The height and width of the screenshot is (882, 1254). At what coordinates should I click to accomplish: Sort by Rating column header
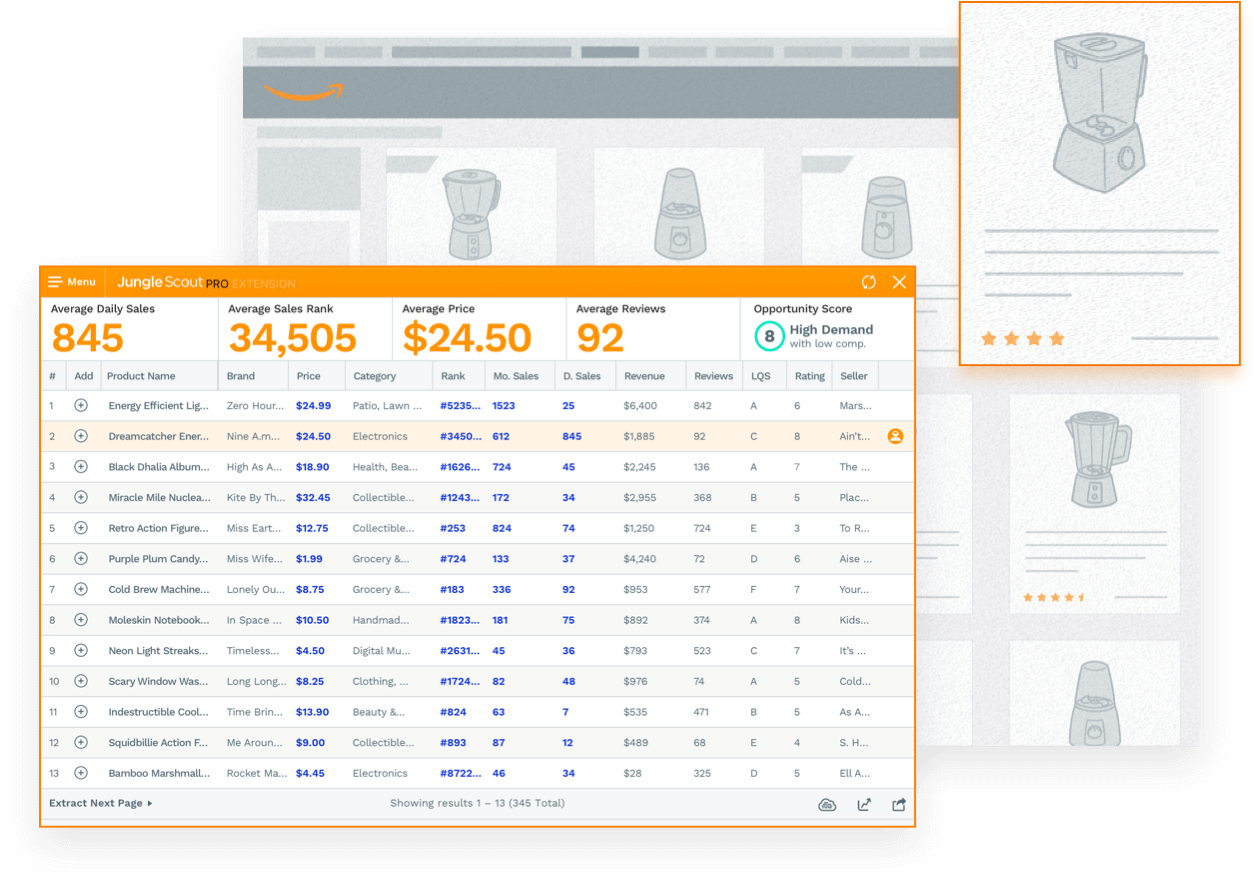tap(810, 376)
